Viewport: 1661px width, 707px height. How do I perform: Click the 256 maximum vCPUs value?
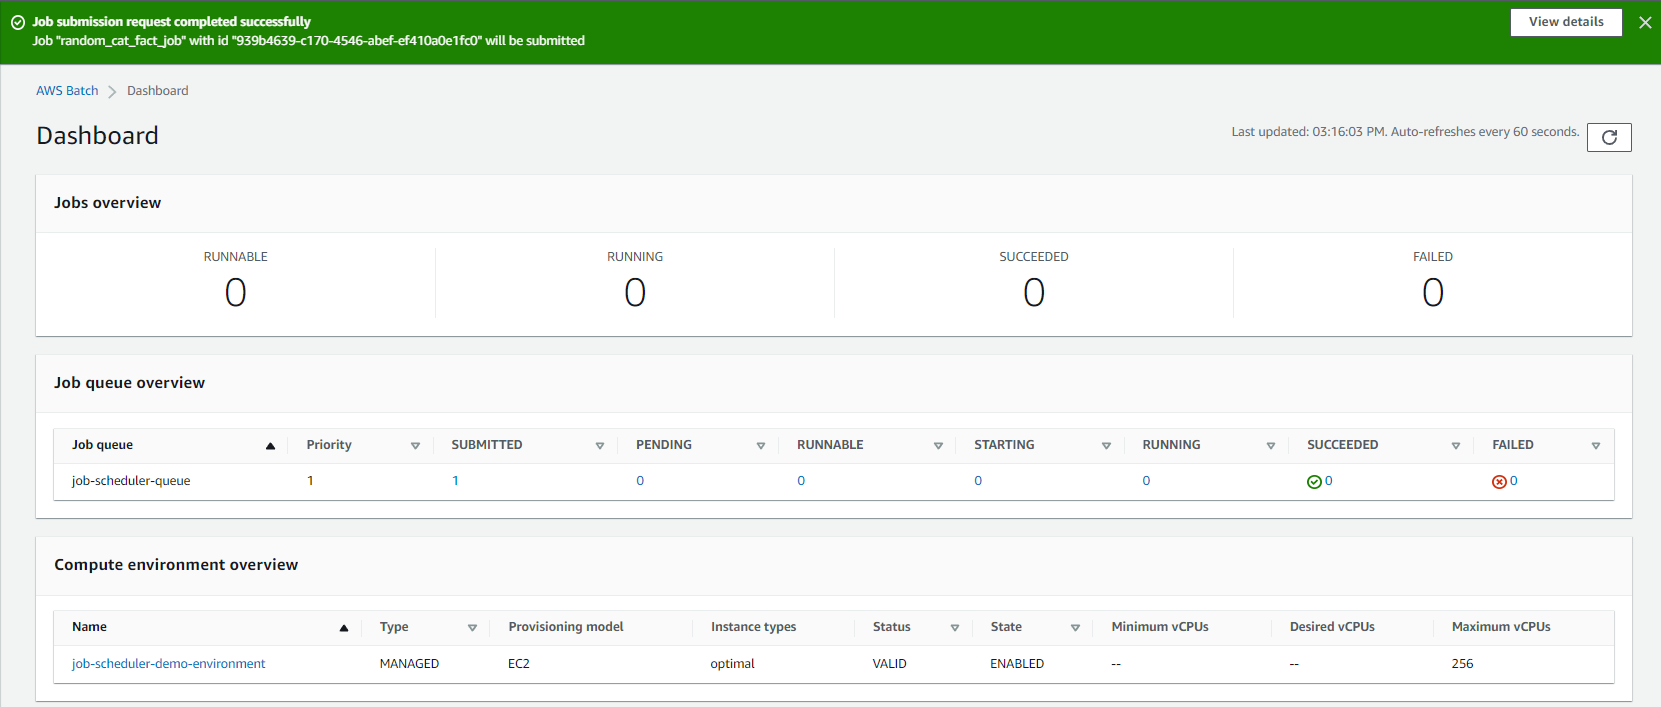click(x=1462, y=664)
